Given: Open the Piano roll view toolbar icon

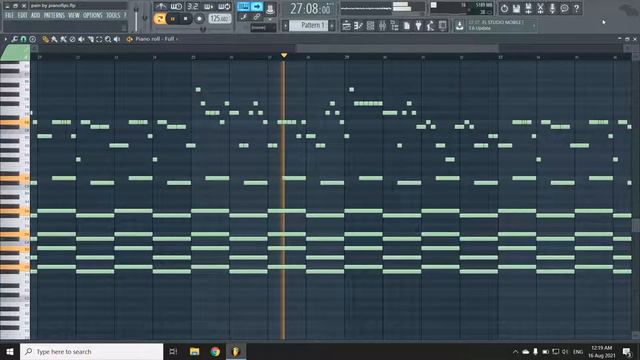Looking at the screenshot, I should [x=358, y=26].
